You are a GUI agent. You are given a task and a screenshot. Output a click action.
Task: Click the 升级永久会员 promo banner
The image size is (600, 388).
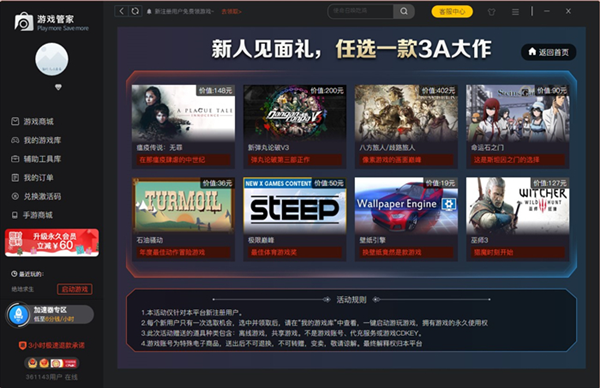(52, 243)
